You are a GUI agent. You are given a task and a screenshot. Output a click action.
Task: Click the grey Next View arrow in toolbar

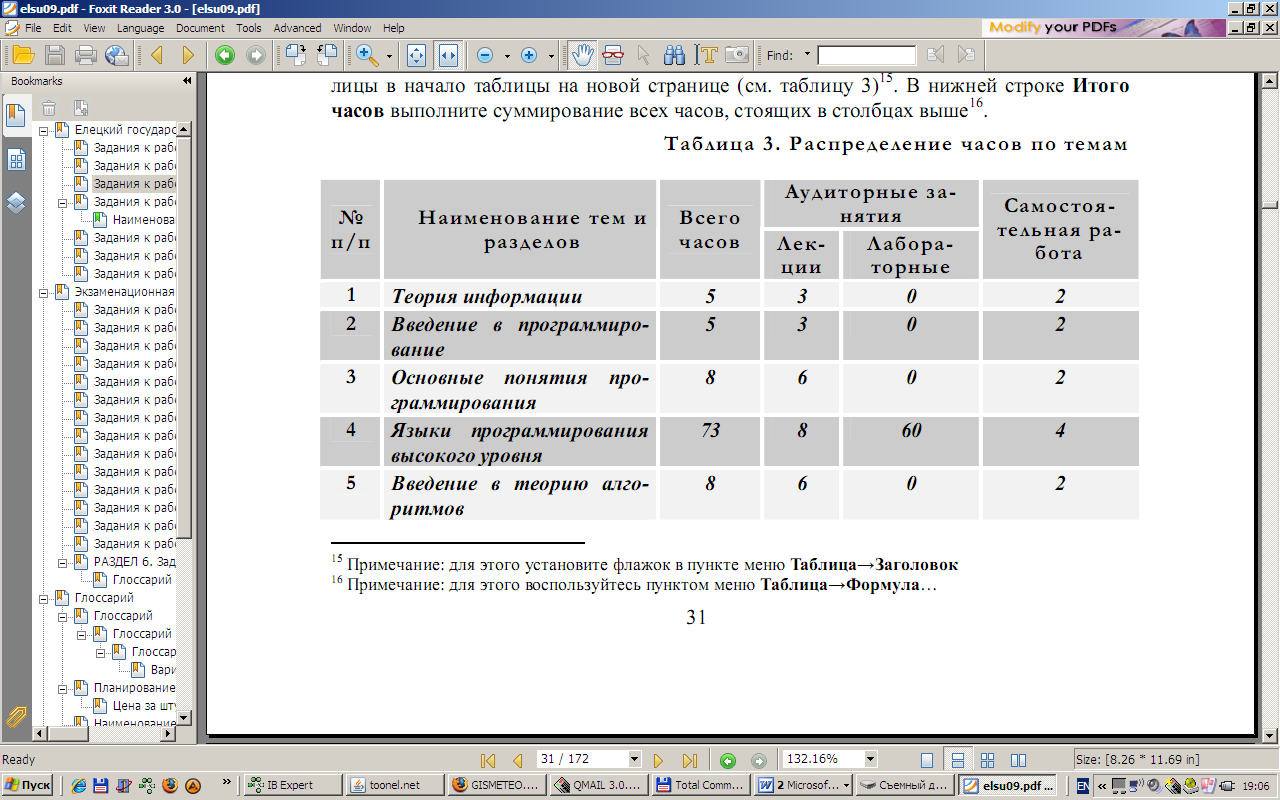pyautogui.click(x=256, y=55)
